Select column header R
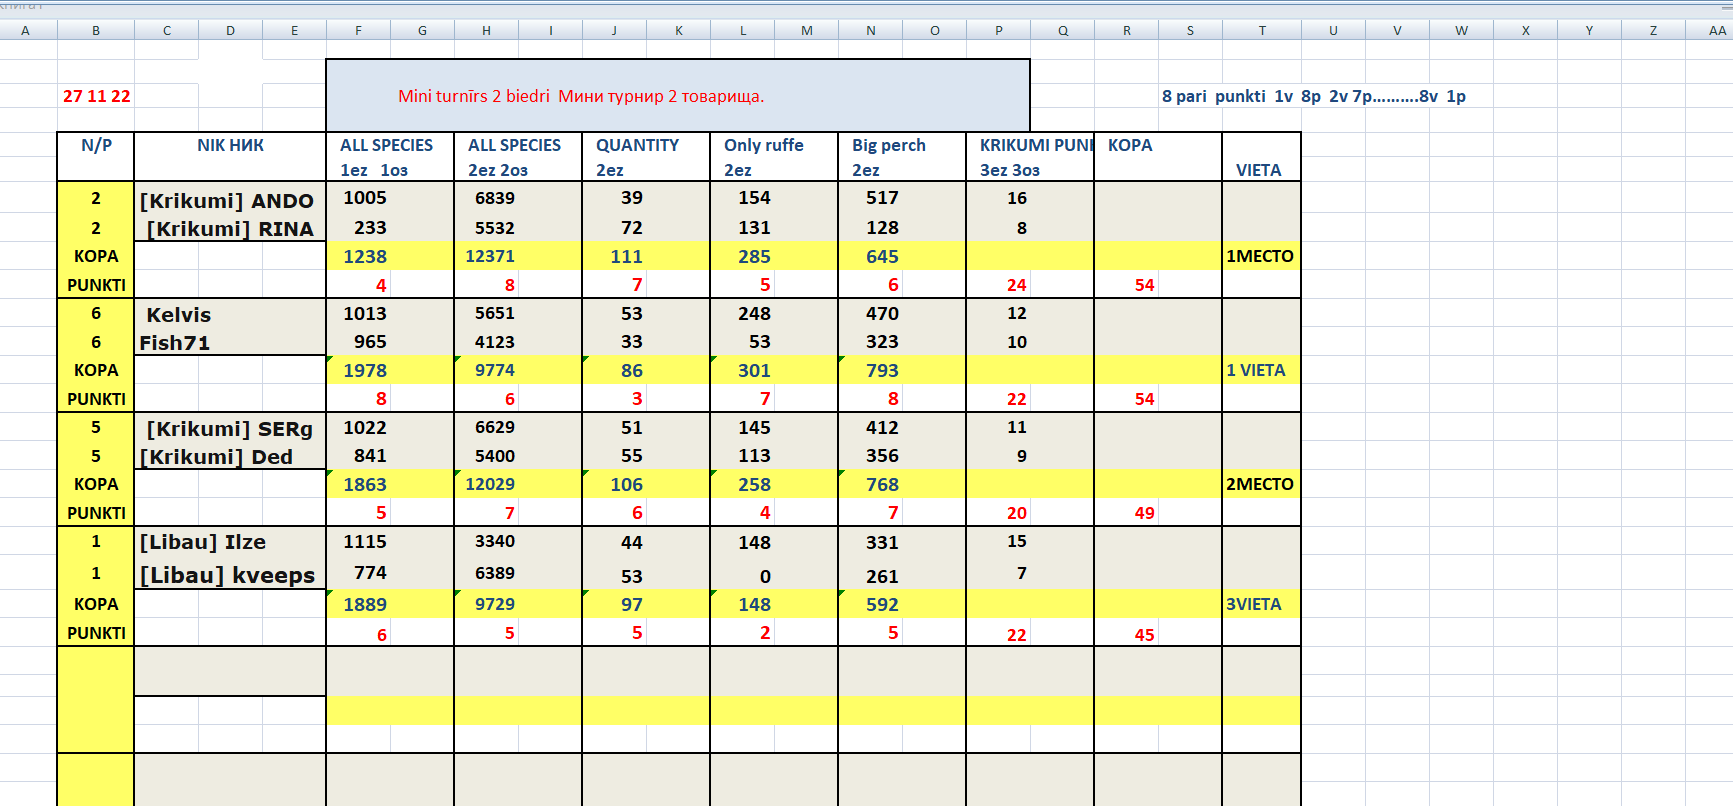Image resolution: width=1733 pixels, height=806 pixels. tap(1127, 30)
